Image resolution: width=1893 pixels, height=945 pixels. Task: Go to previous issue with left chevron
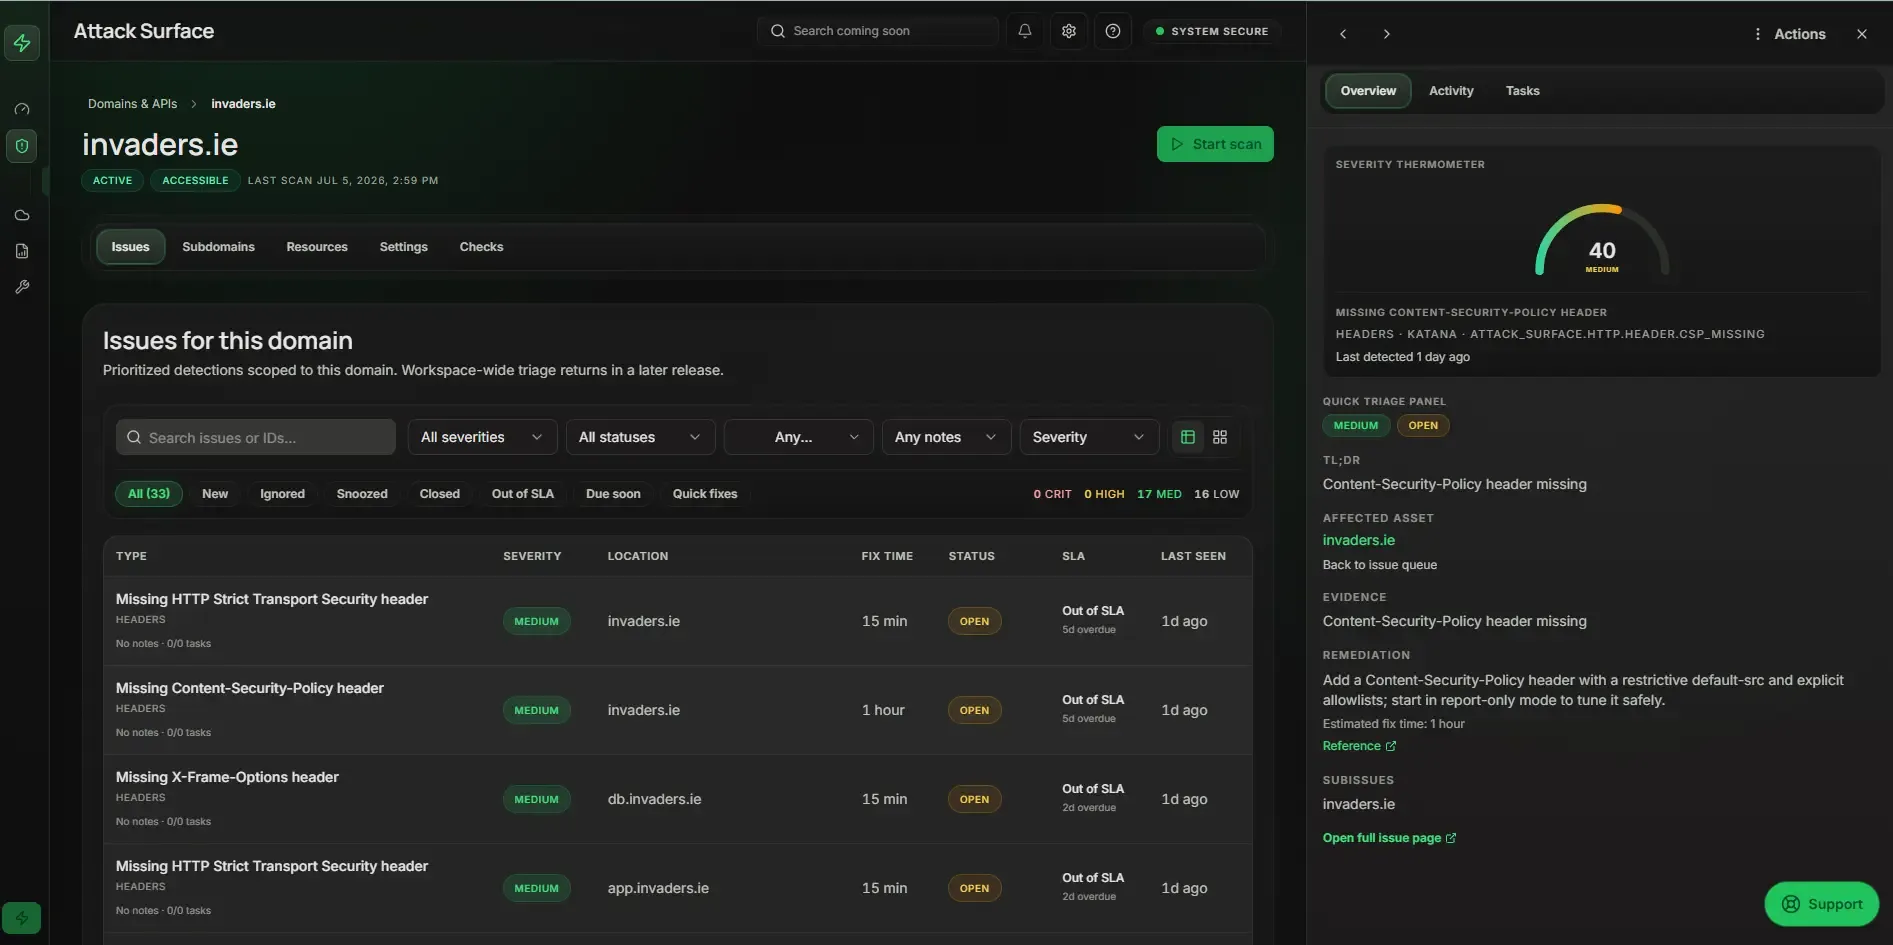(1343, 34)
